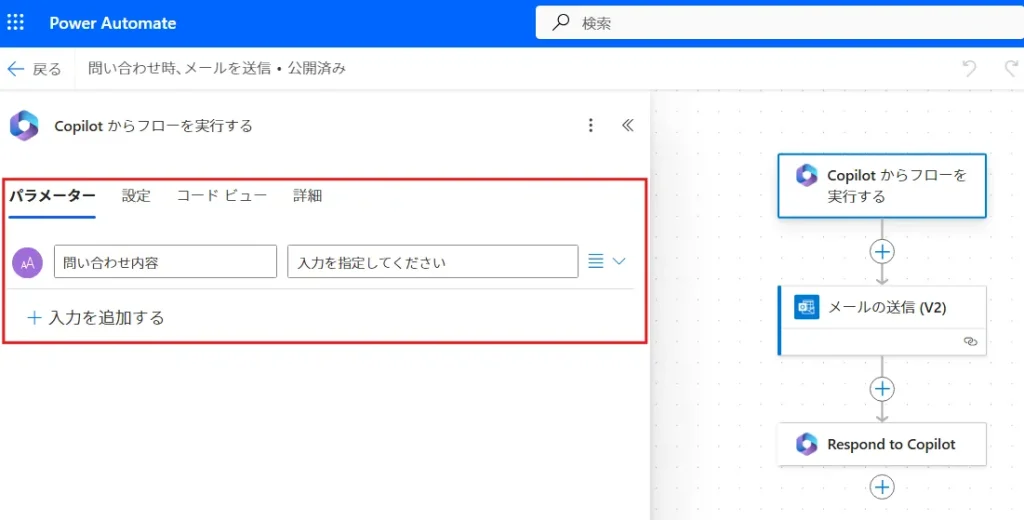Click the 検索 search box
Viewport: 1024px width, 520px height.
pos(780,22)
